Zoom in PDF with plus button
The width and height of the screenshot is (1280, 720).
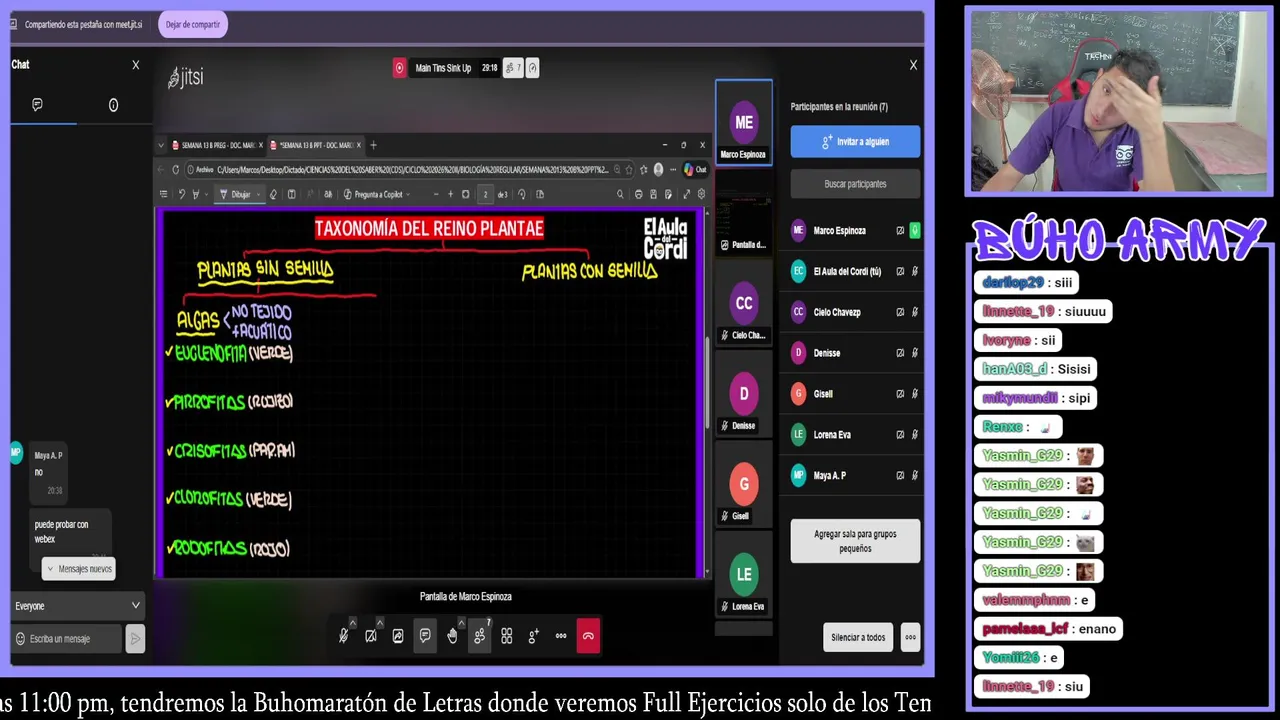point(450,194)
